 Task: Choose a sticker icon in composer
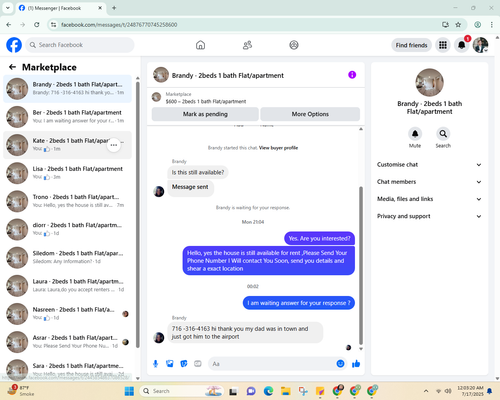(x=184, y=364)
